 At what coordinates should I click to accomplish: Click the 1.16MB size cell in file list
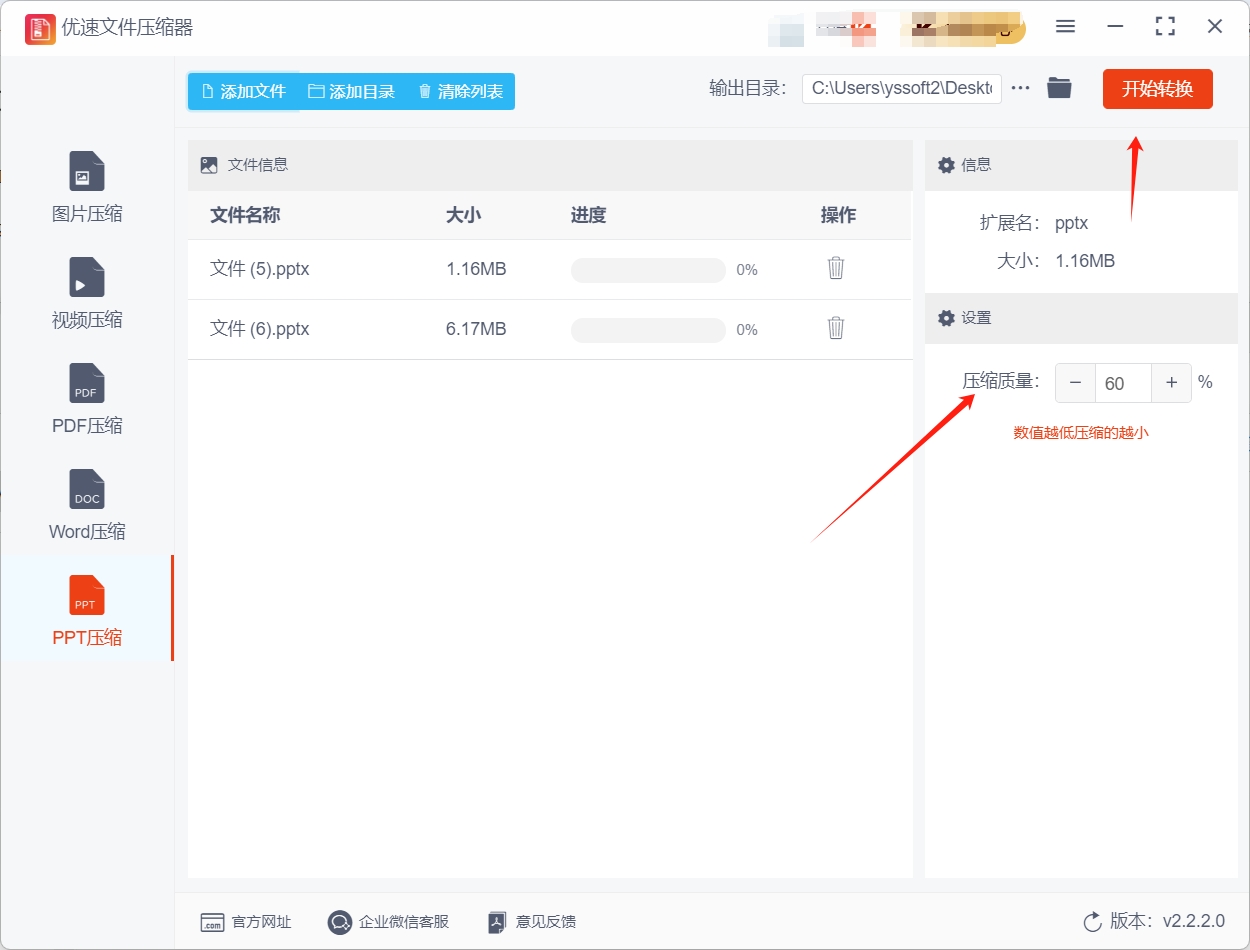pos(476,269)
